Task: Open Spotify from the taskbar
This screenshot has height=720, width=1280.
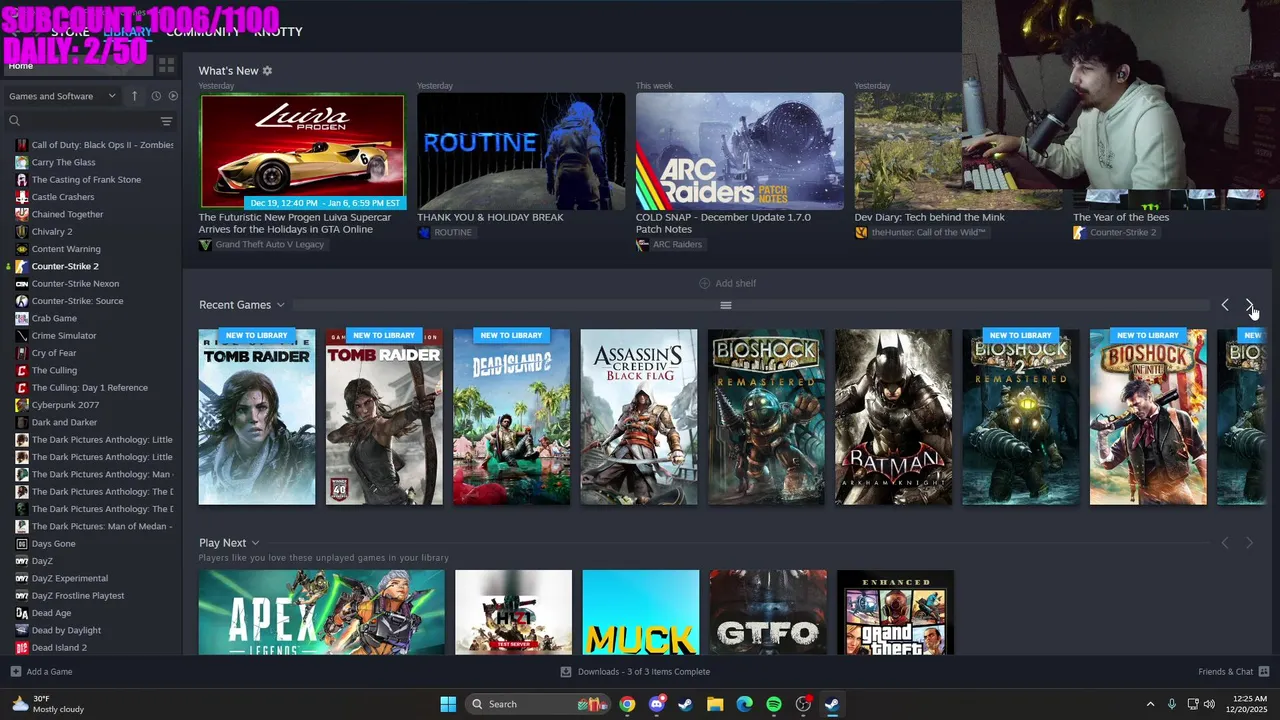Action: coord(774,704)
